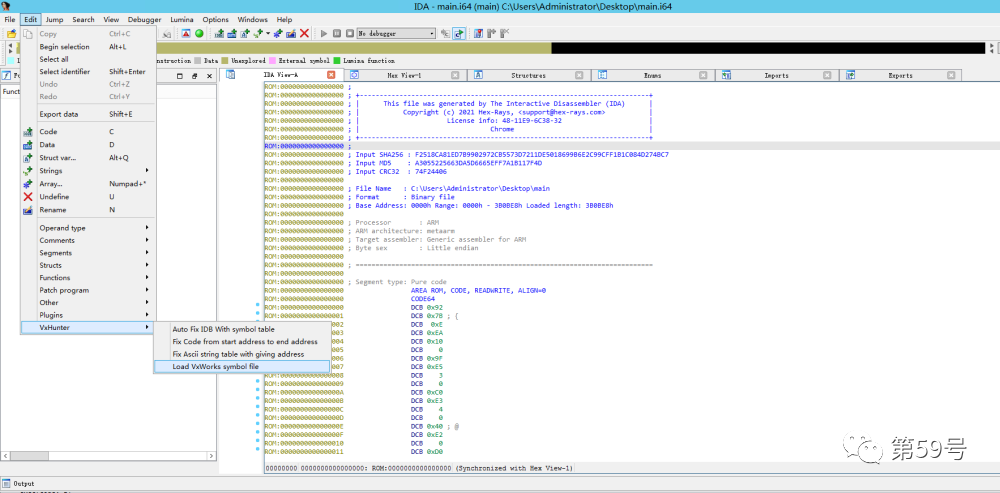Viewport: 1000px width, 493px height.
Task: Expand the Comments submenu
Action: (x=88, y=240)
